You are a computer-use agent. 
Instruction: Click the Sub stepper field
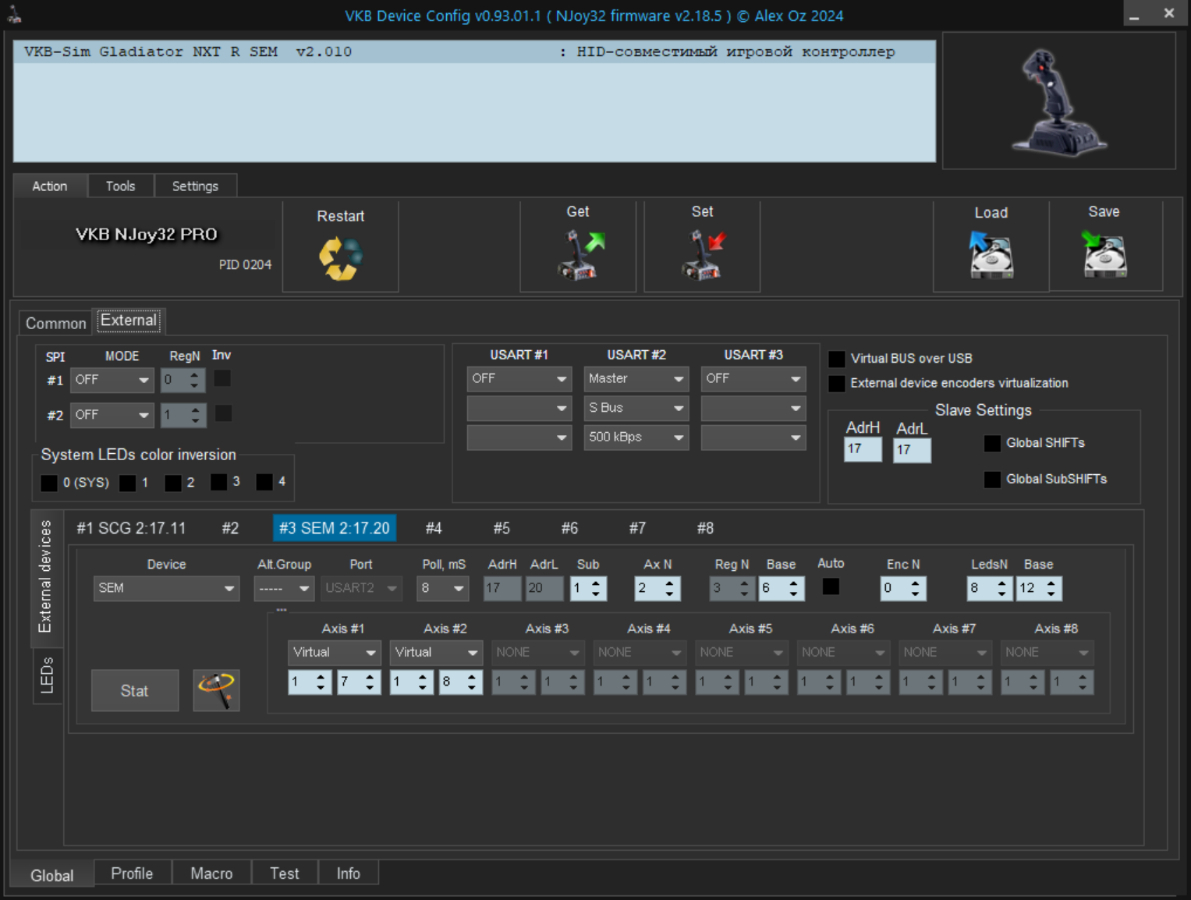(x=589, y=588)
